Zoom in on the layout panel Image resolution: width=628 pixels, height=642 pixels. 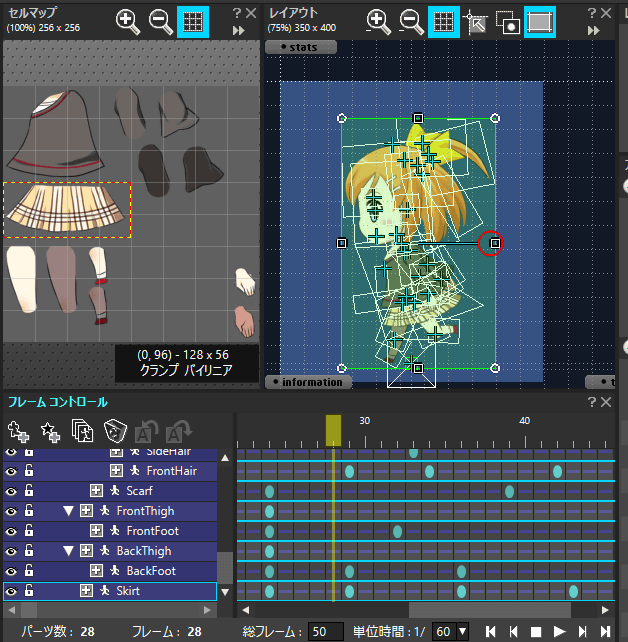(379, 22)
